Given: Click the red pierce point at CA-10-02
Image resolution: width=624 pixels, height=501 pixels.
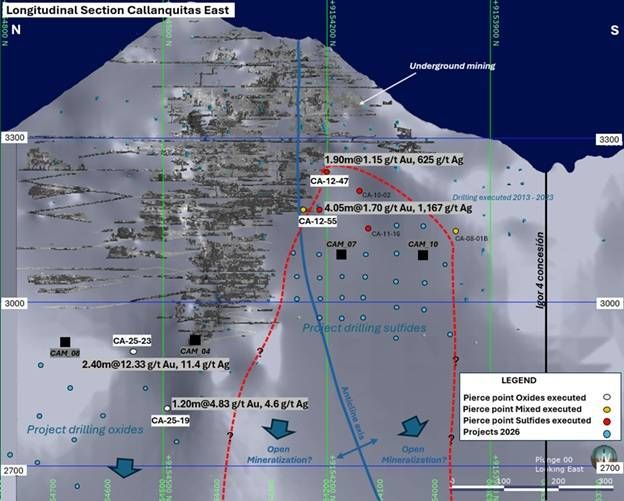Looking at the screenshot, I should [x=359, y=190].
